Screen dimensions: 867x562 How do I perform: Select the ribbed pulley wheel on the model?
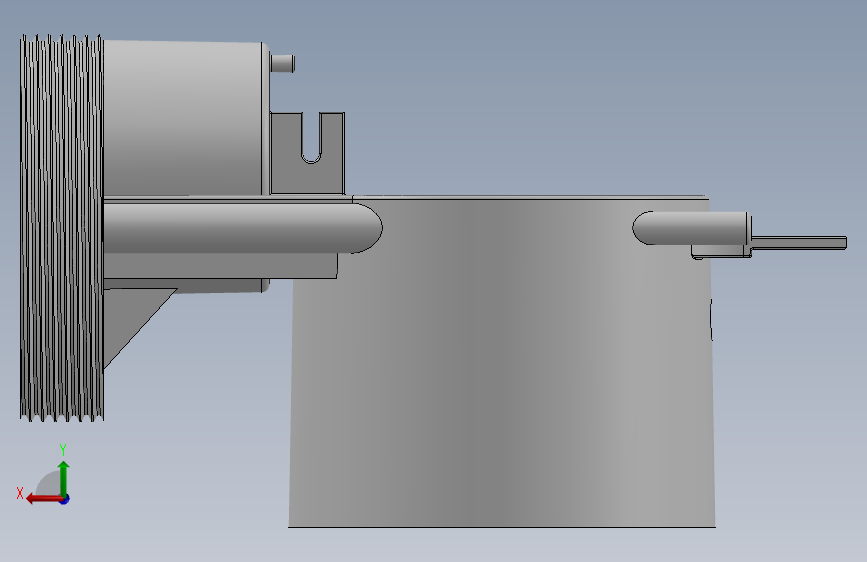pos(62,227)
